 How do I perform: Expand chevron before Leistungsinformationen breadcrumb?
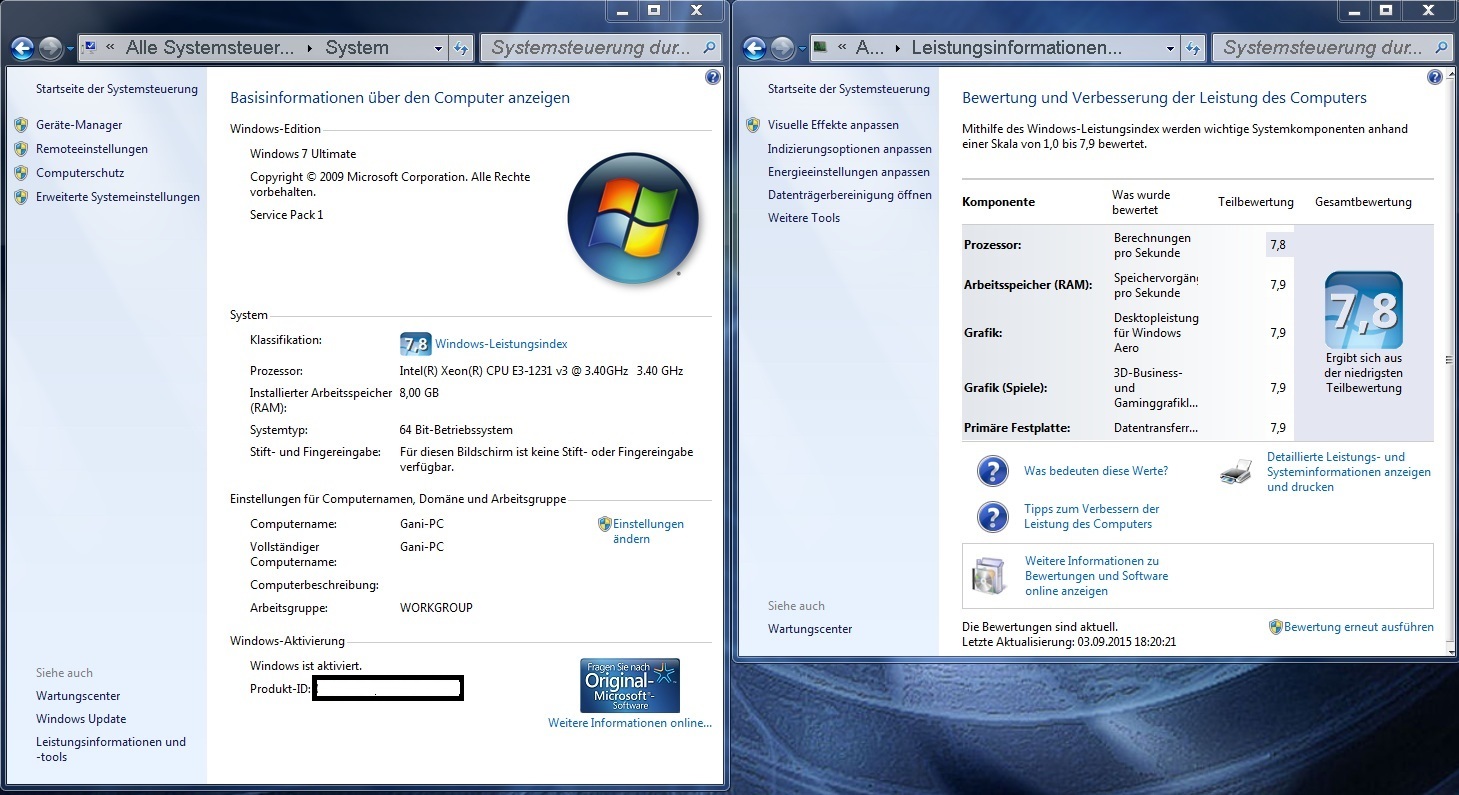pos(898,47)
